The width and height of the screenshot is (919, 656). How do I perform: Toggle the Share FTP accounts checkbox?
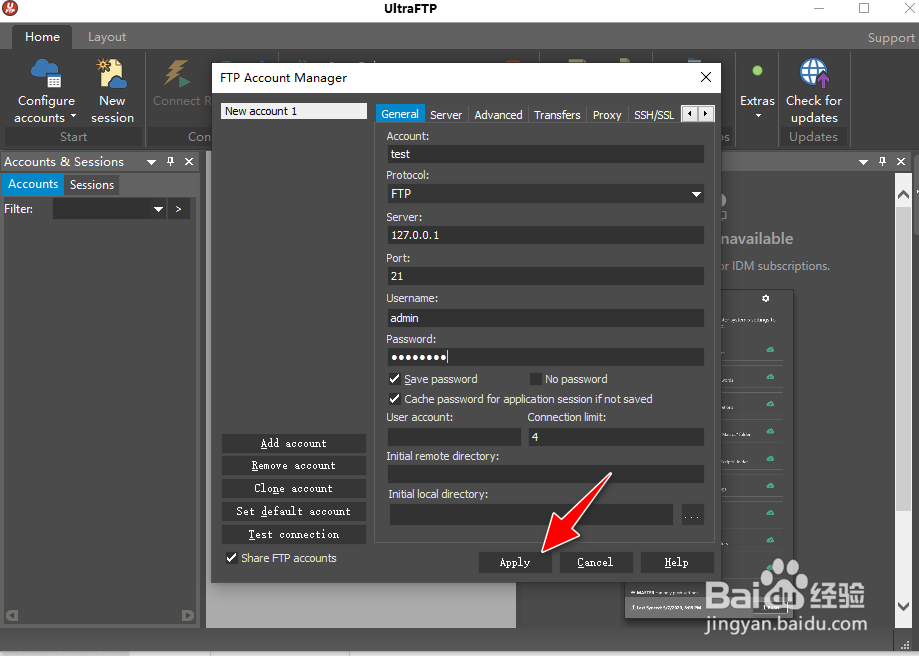click(232, 558)
